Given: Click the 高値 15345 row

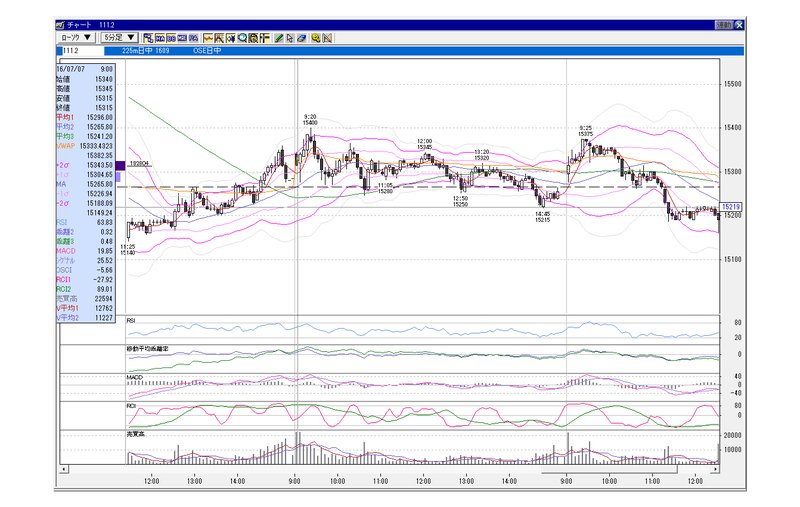Looking at the screenshot, I should (x=85, y=89).
